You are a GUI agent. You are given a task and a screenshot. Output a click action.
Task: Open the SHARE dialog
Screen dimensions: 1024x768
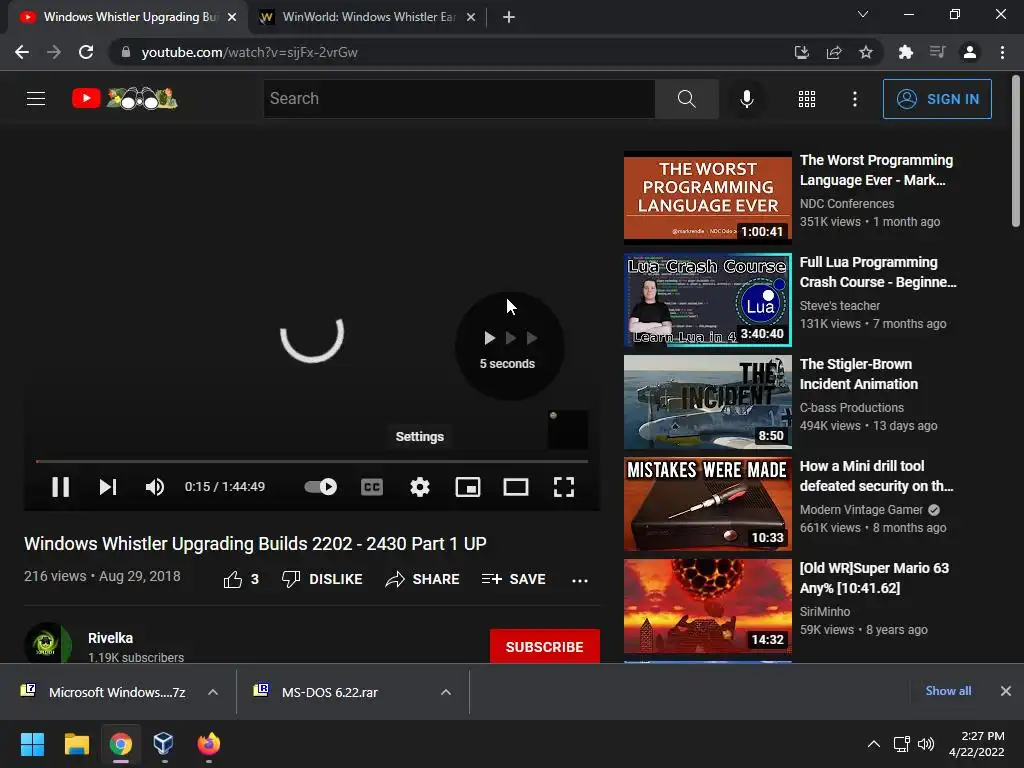click(x=423, y=579)
